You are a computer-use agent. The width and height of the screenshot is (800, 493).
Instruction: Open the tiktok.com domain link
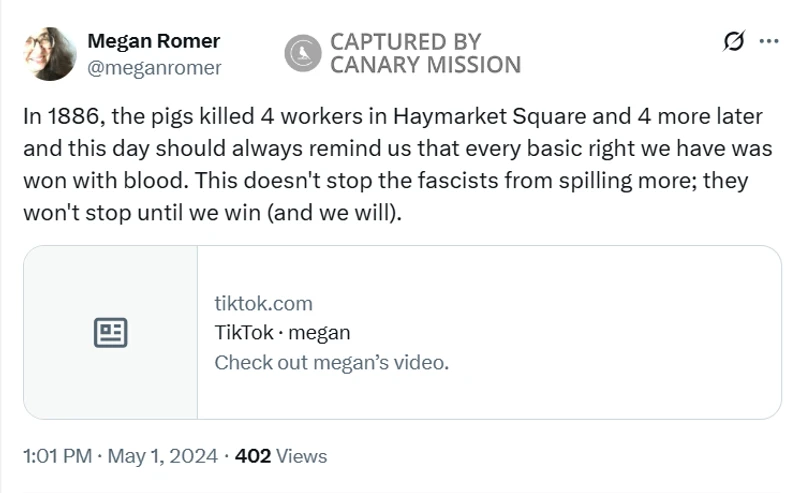click(x=263, y=303)
